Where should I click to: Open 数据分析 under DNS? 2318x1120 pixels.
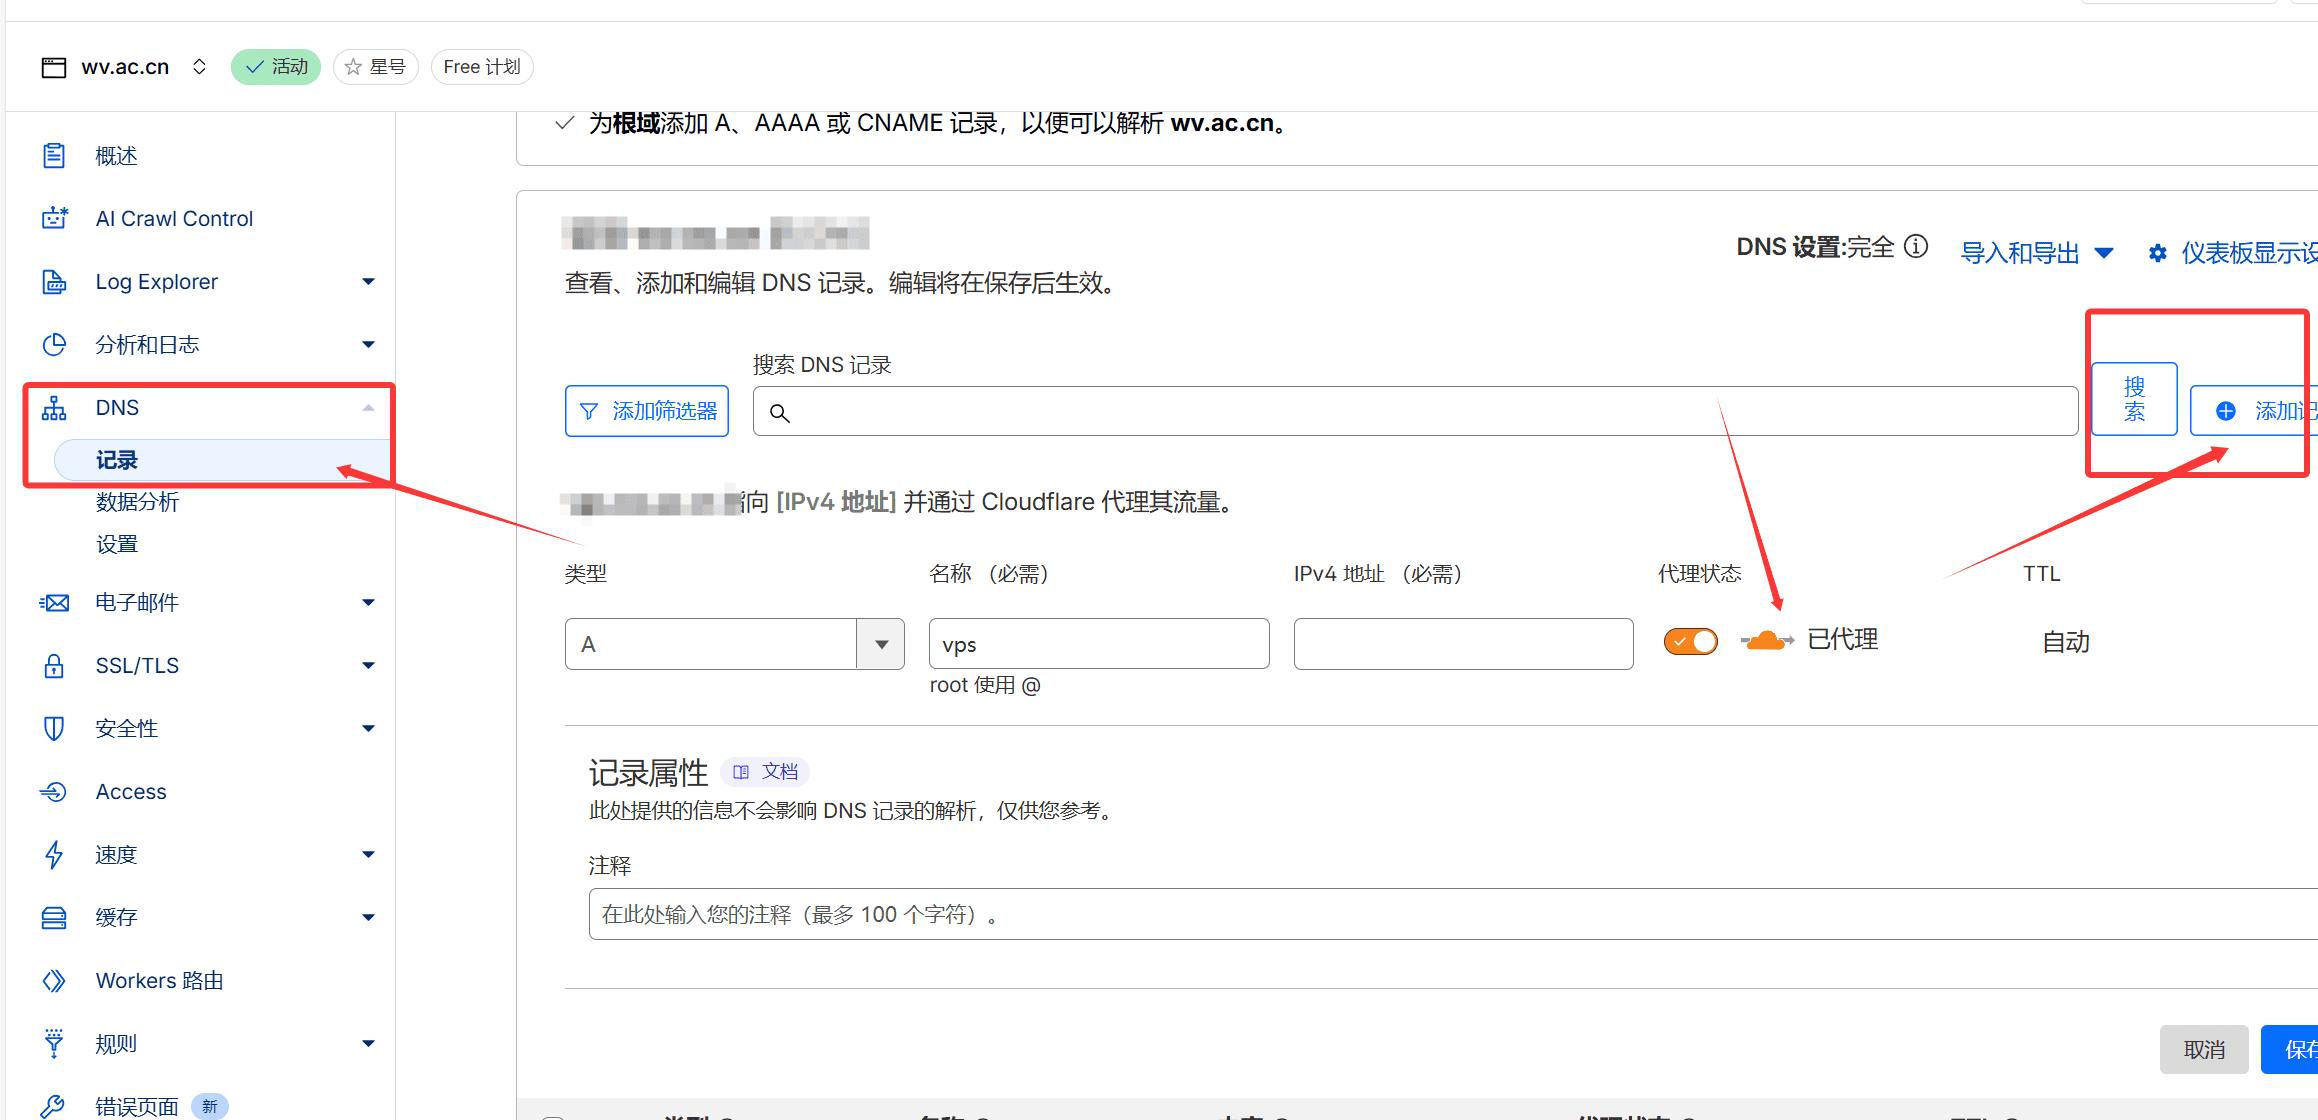pos(137,502)
